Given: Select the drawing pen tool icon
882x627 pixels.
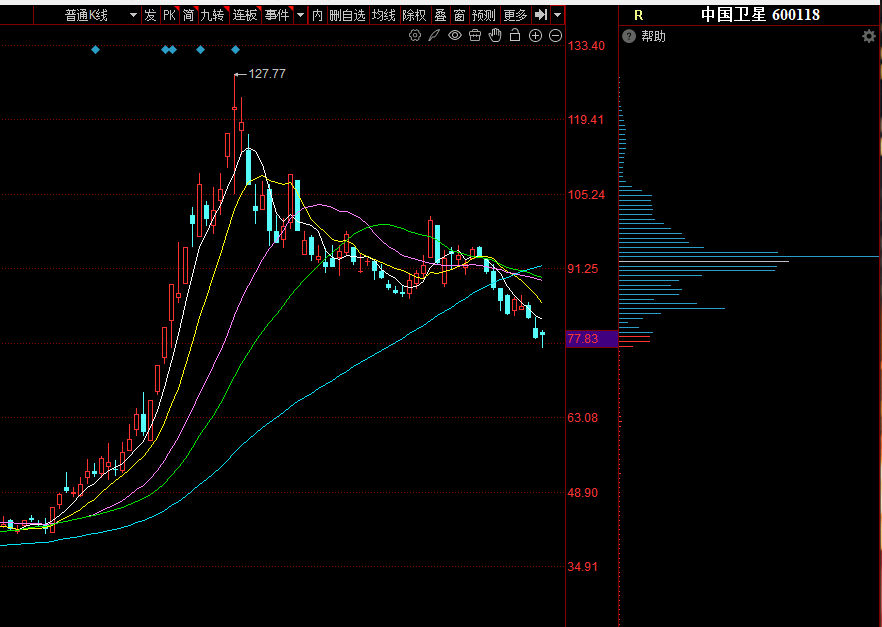Looking at the screenshot, I should (434, 35).
